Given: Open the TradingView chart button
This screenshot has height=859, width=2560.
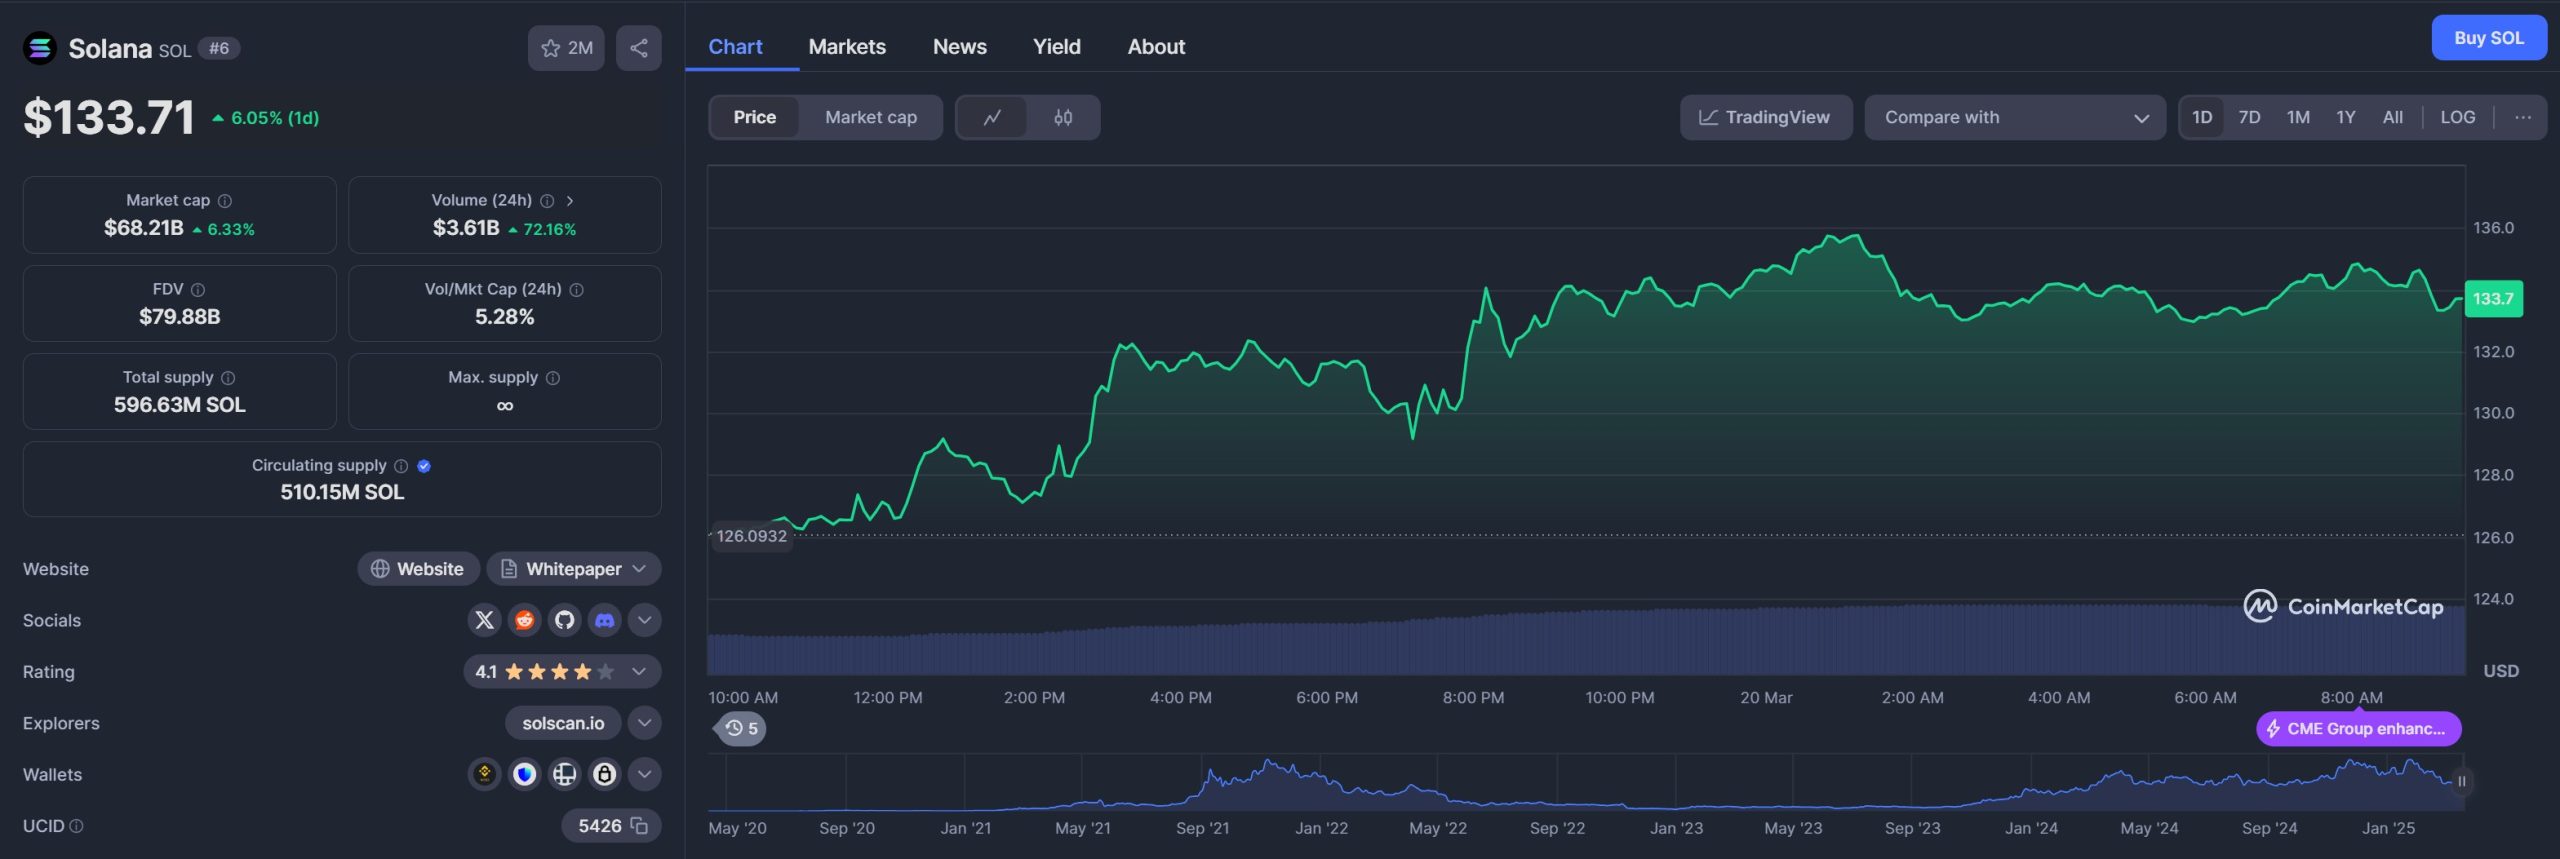Looking at the screenshot, I should 1765,118.
